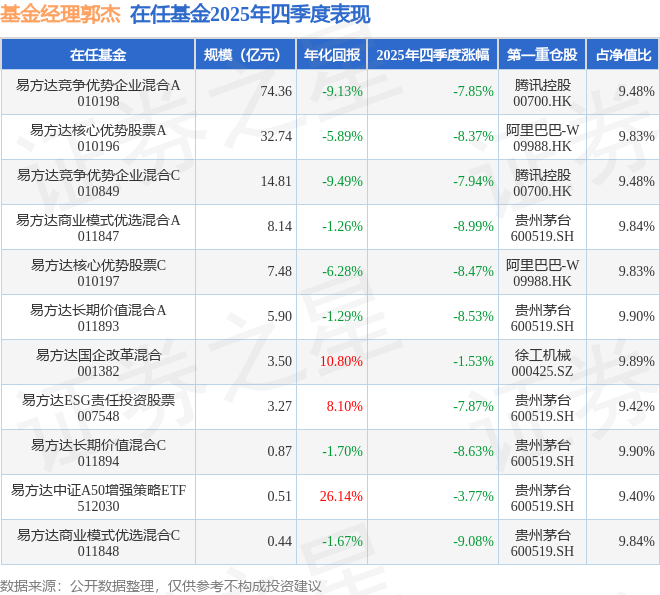Screen dimensions: 660x595
Task: Click the -8.47% quarterly change
Action: point(473,271)
